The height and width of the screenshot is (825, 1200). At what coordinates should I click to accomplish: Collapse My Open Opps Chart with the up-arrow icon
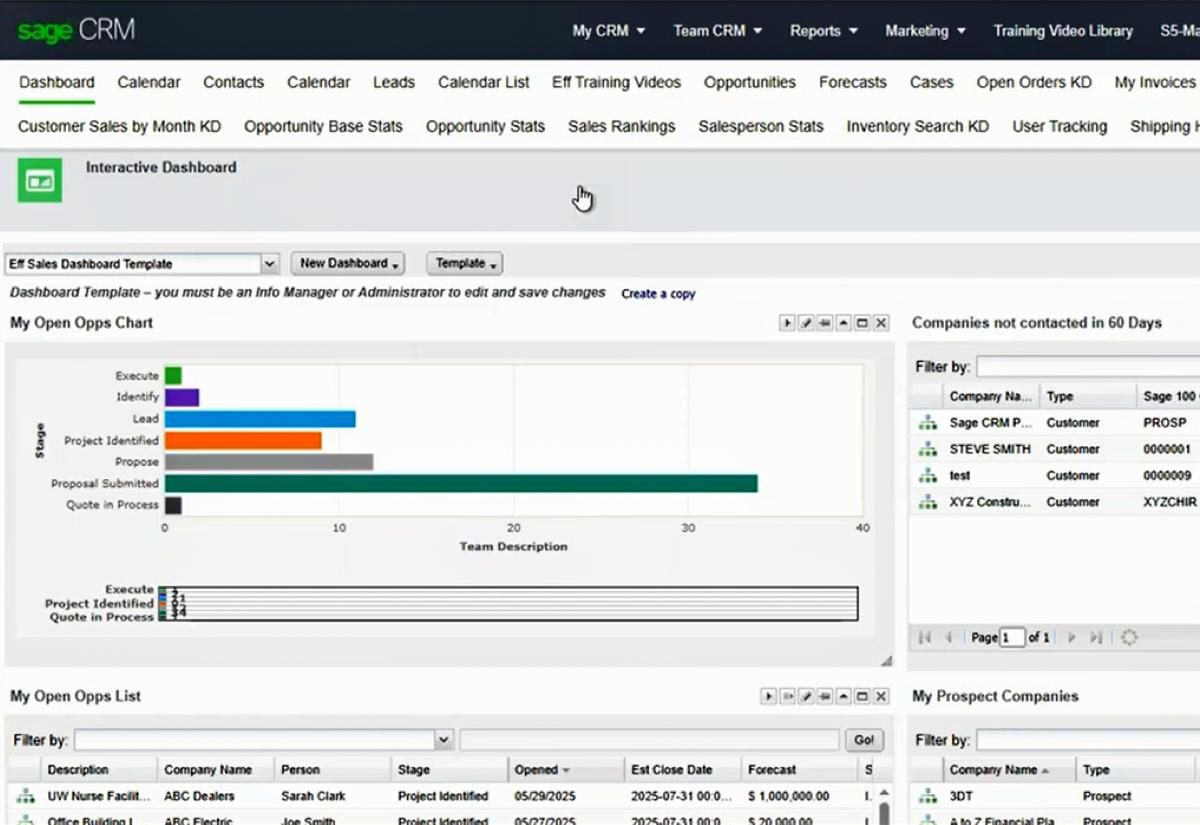[x=843, y=323]
